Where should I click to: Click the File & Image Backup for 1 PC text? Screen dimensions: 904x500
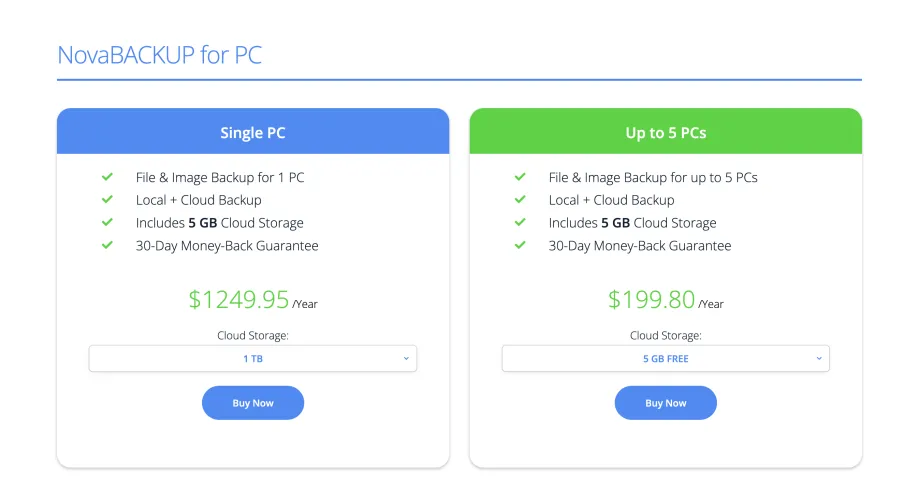pos(220,178)
